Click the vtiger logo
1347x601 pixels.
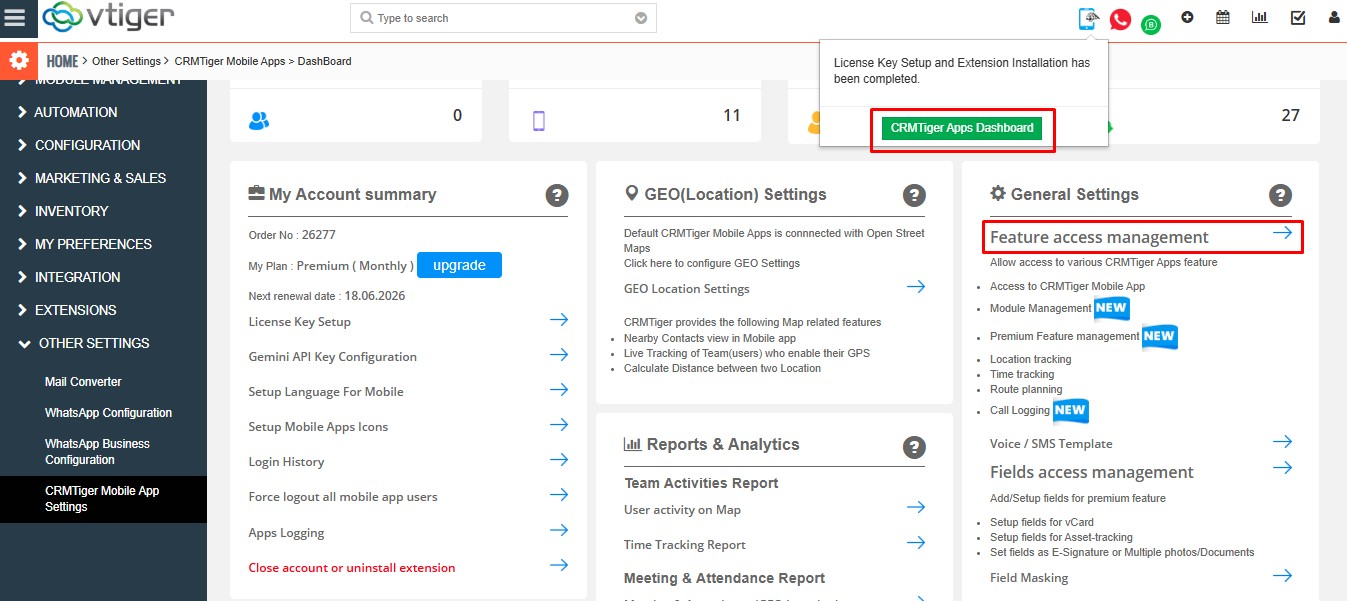tap(109, 18)
